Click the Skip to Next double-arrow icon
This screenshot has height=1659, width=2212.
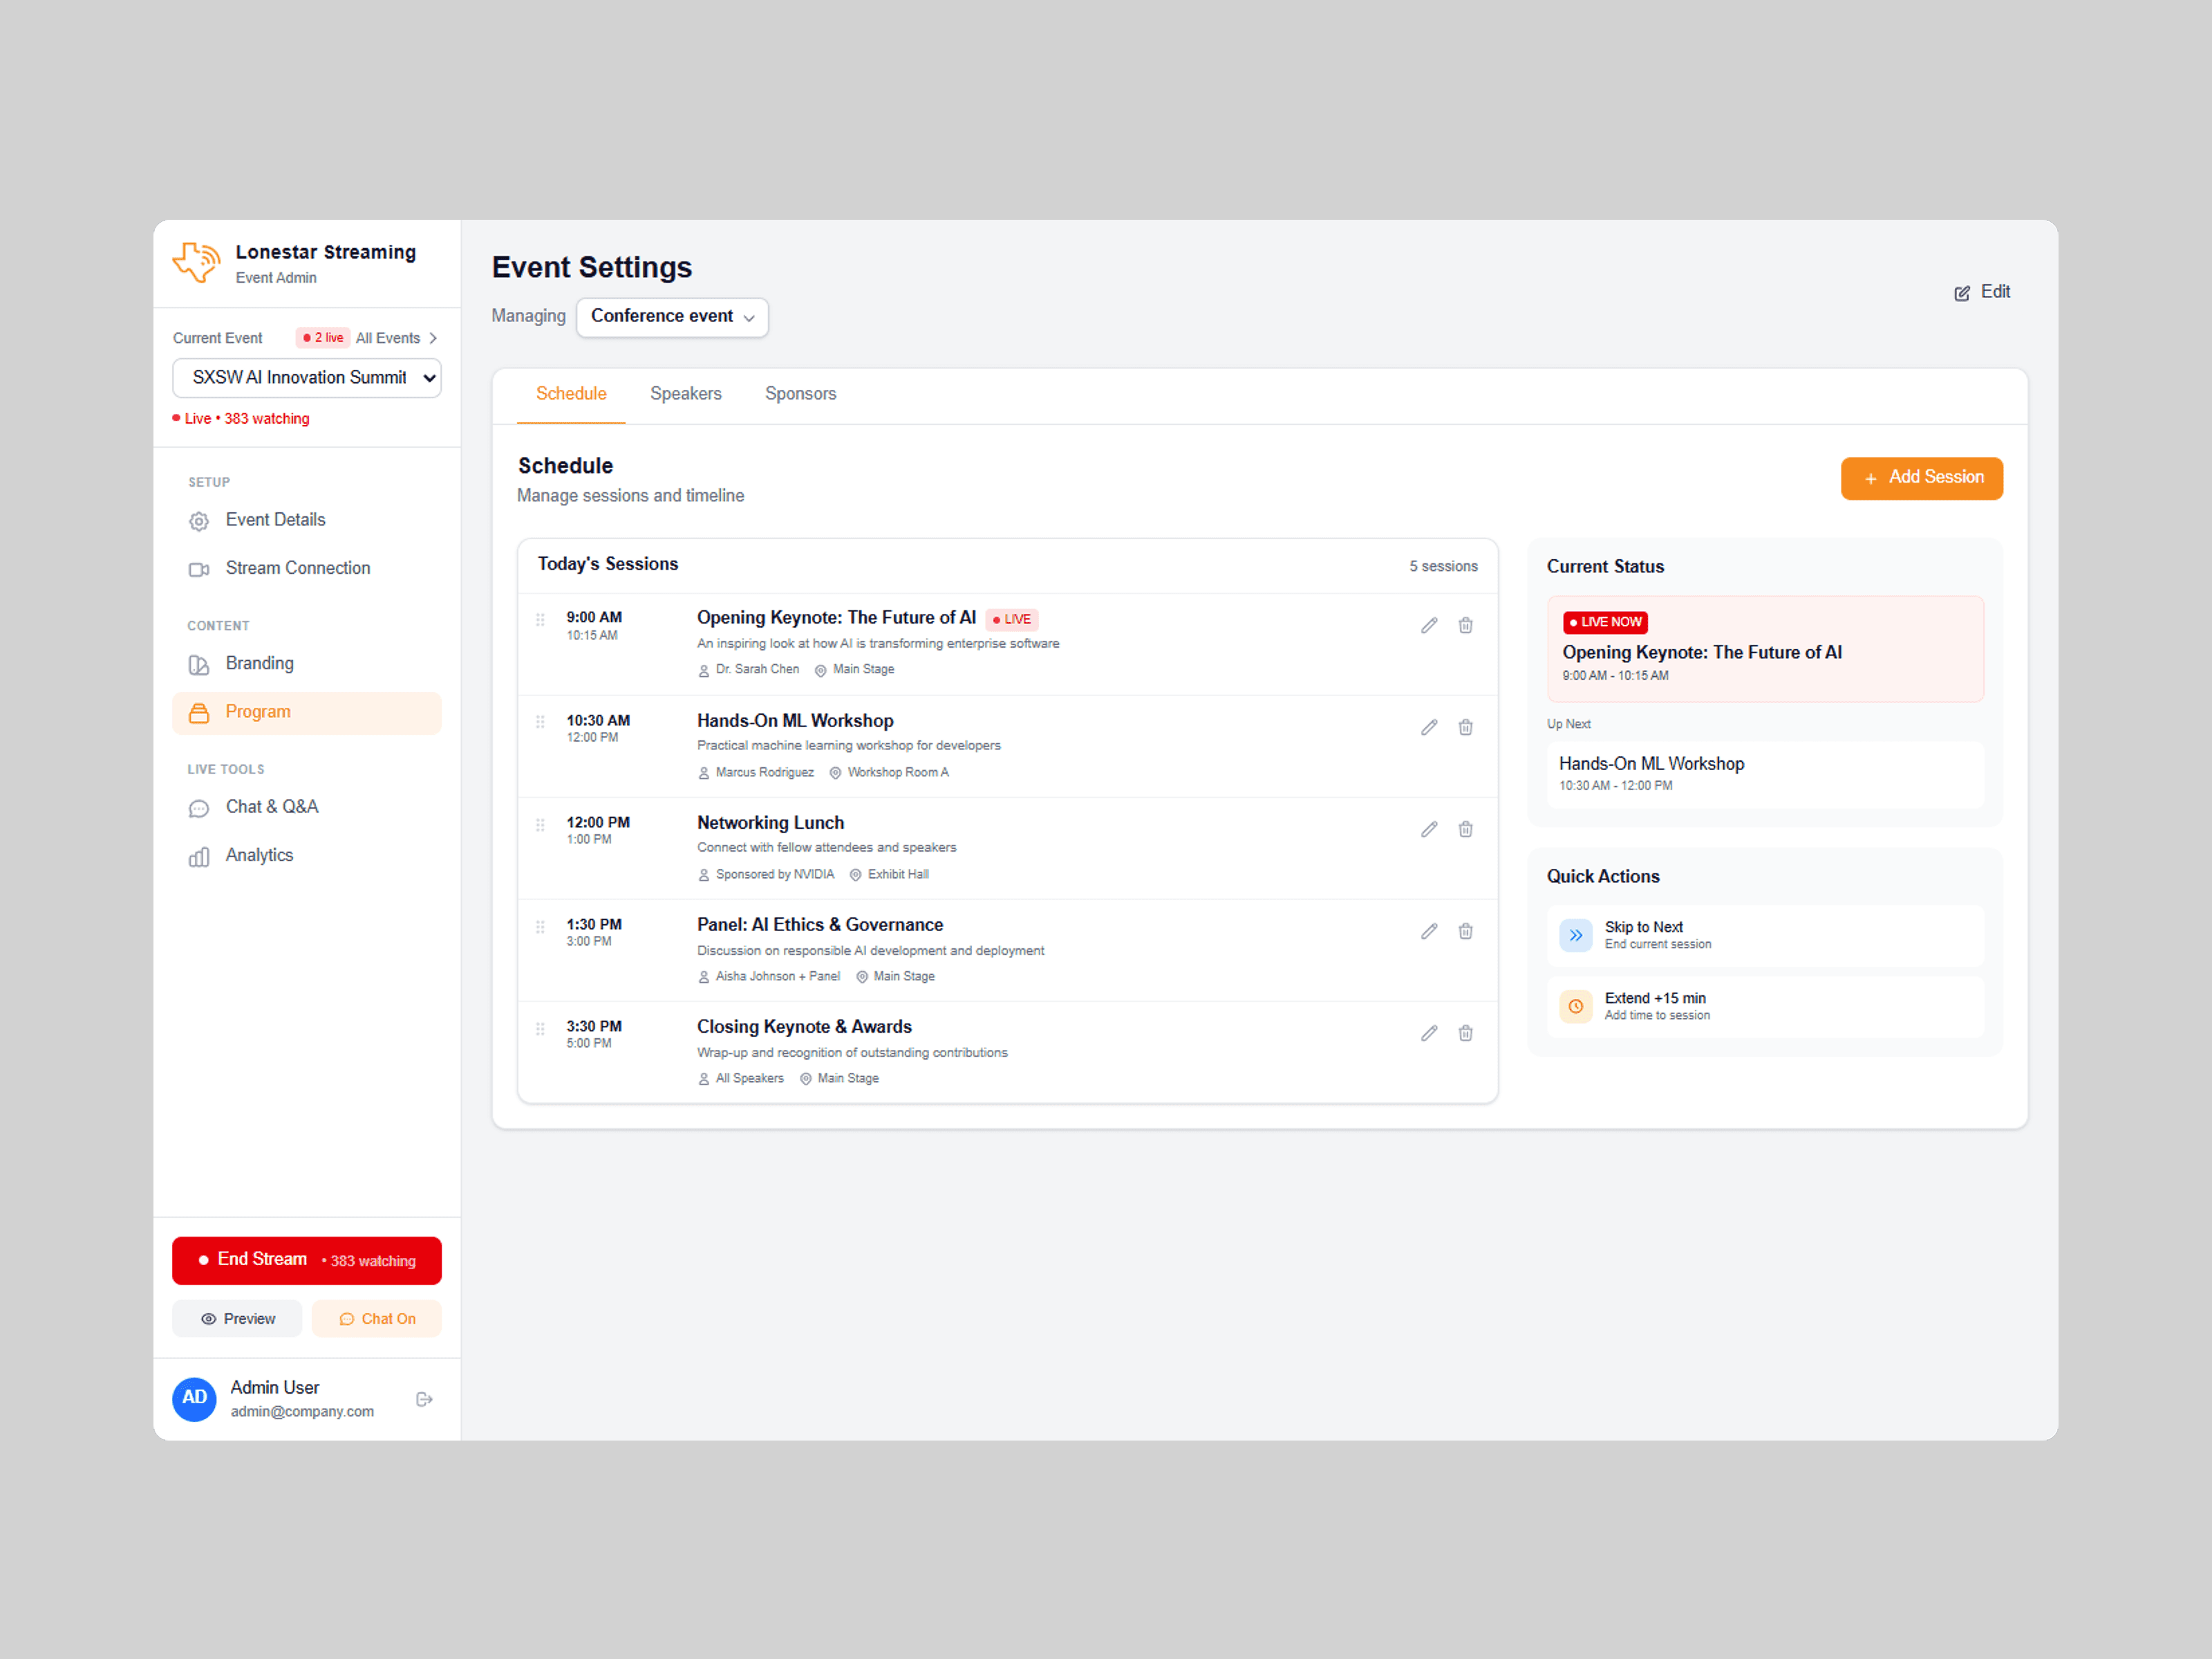pos(1576,935)
